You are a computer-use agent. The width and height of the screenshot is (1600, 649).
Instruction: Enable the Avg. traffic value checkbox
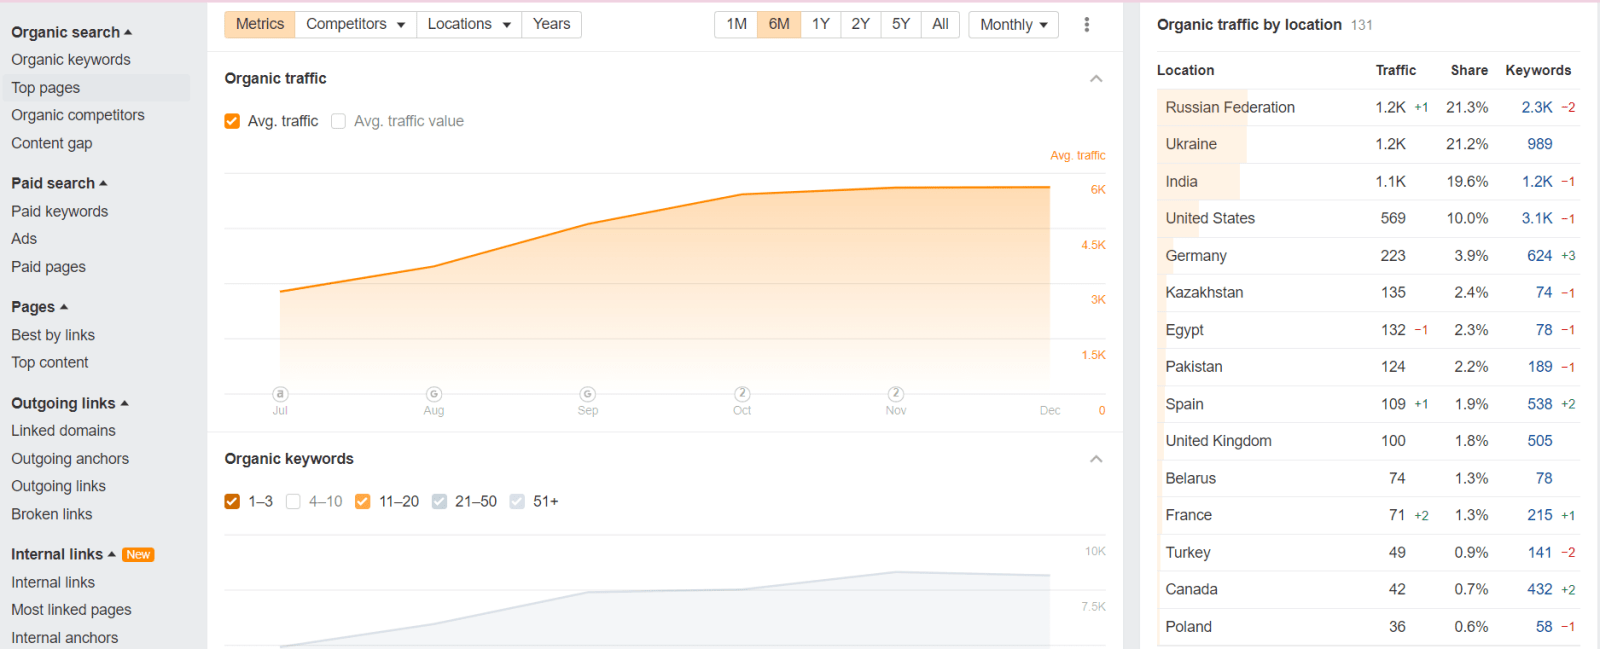[338, 121]
